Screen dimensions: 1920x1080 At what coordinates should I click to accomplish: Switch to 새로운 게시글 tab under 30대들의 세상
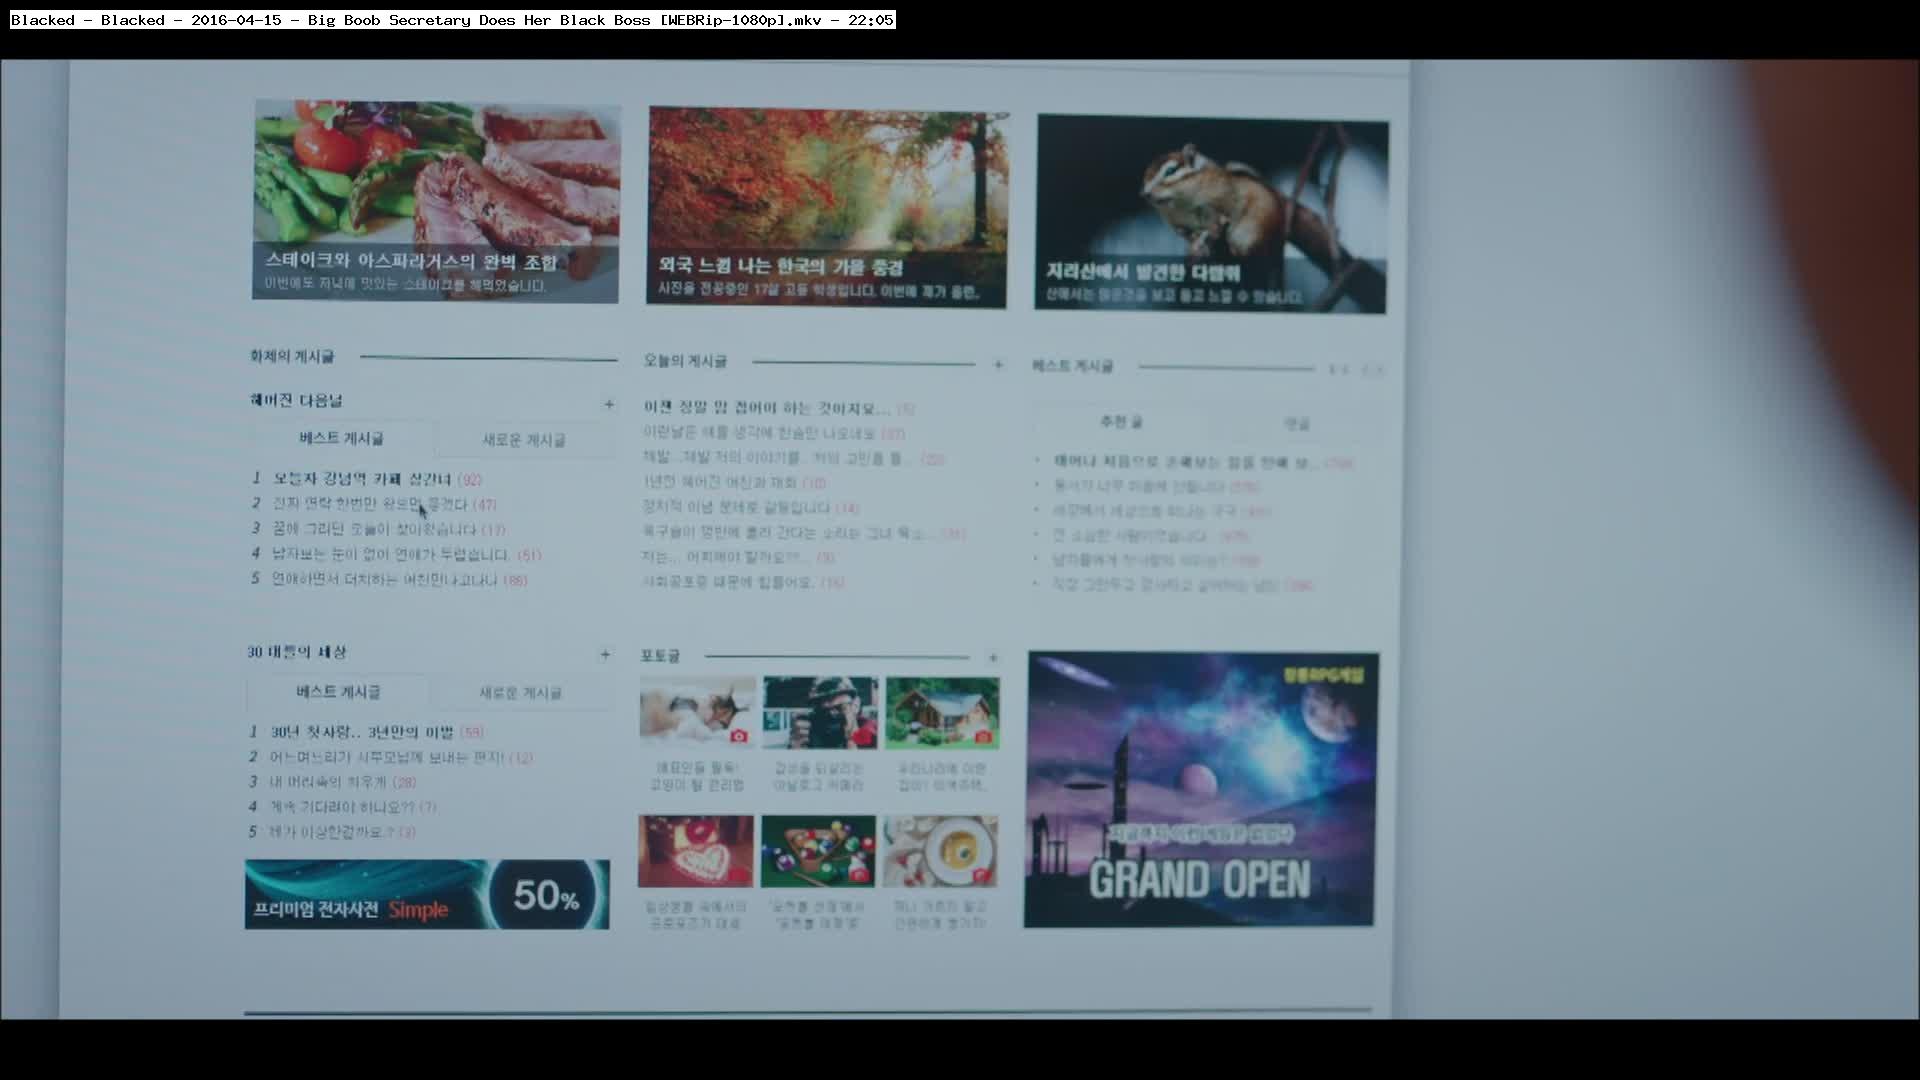tap(520, 693)
